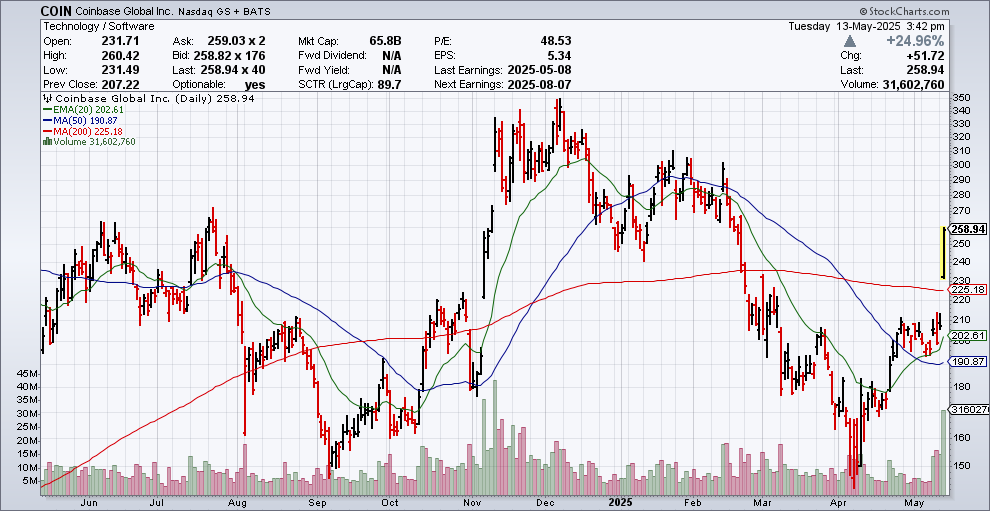Open the © StockCharts.com attribution
The width and height of the screenshot is (990, 511).
[x=904, y=11]
